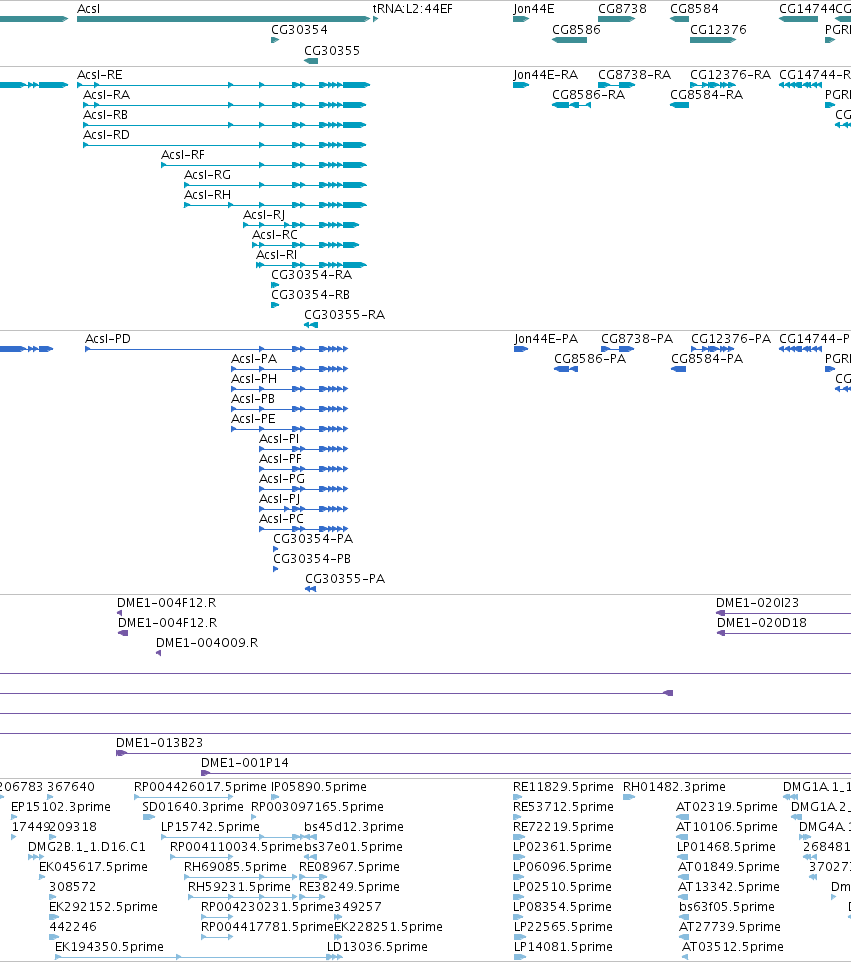Click the DME1-004O09.R clone label

(x=207, y=642)
